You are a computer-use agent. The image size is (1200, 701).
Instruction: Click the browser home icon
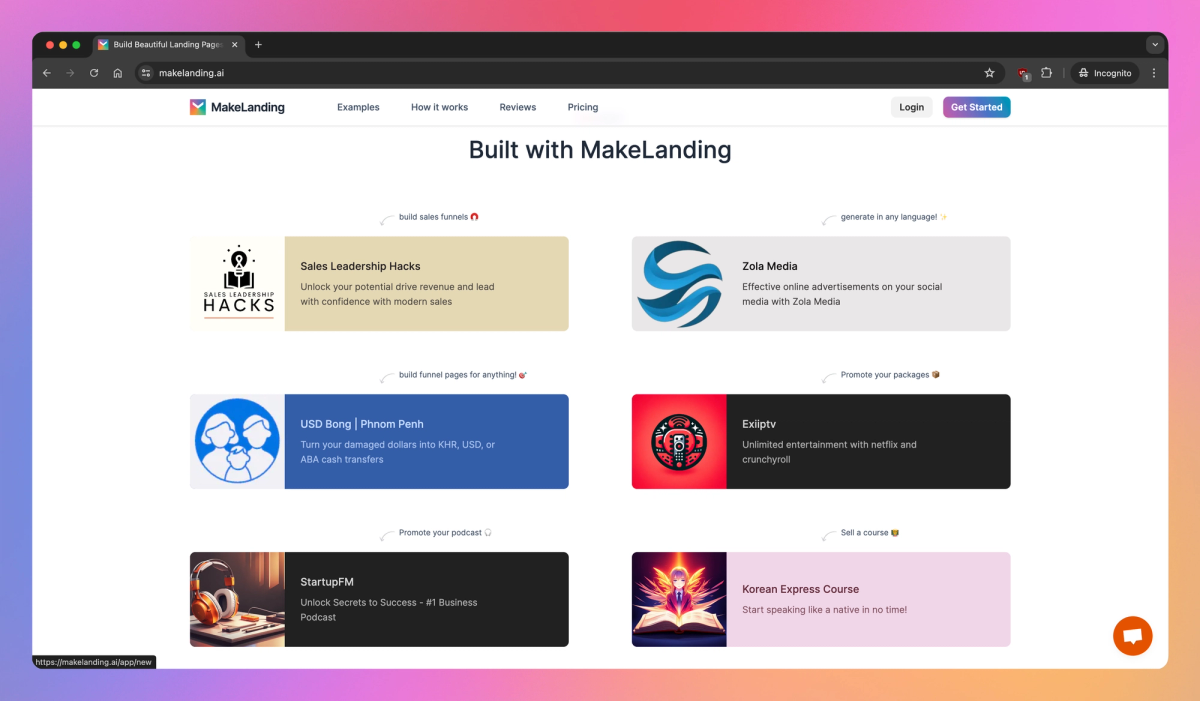[x=117, y=72]
